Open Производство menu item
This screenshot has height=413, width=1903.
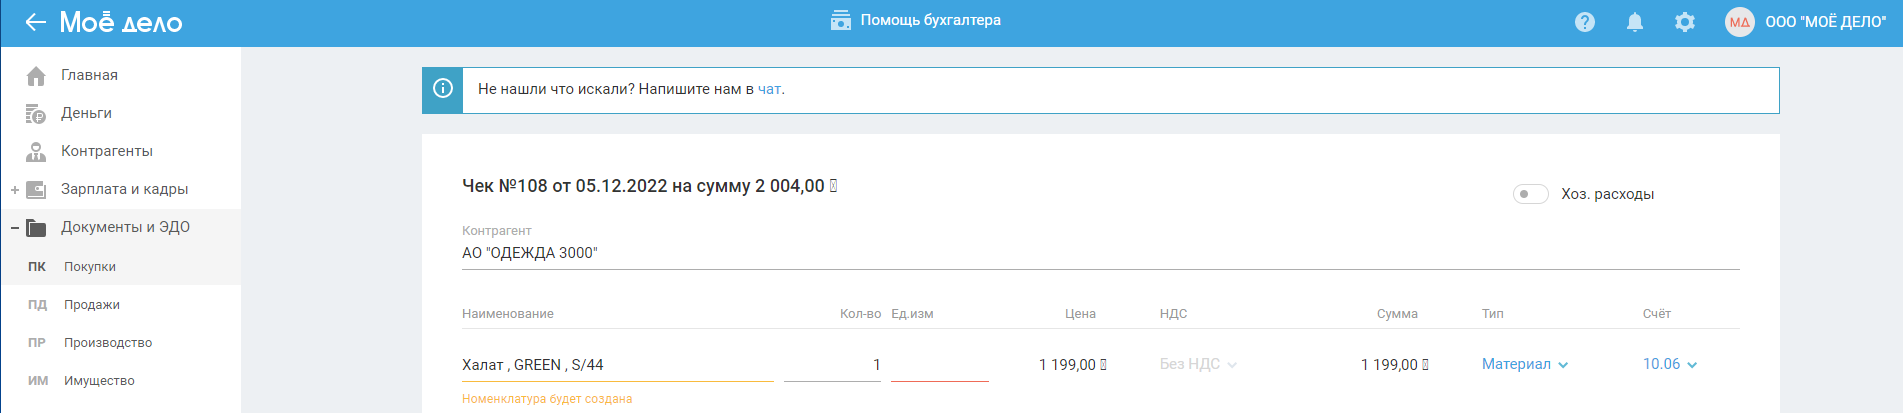[x=108, y=343]
